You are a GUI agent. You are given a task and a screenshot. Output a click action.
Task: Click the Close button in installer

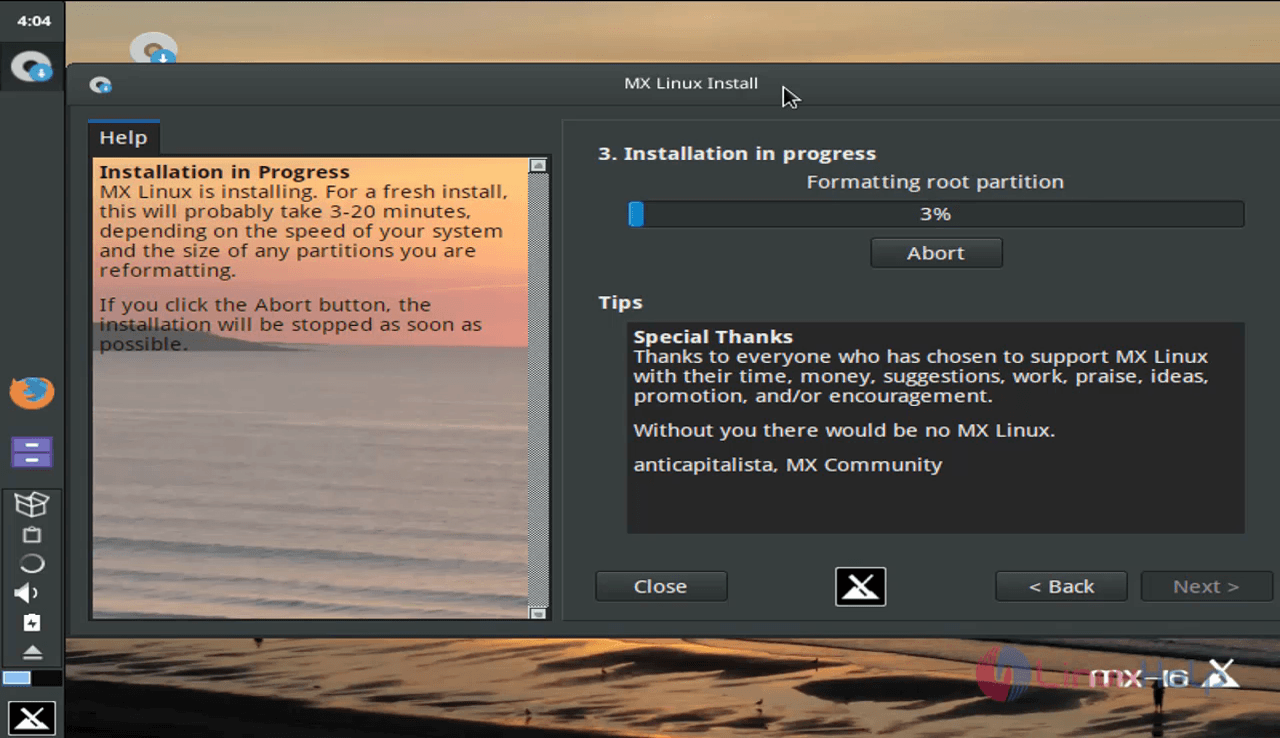point(661,587)
